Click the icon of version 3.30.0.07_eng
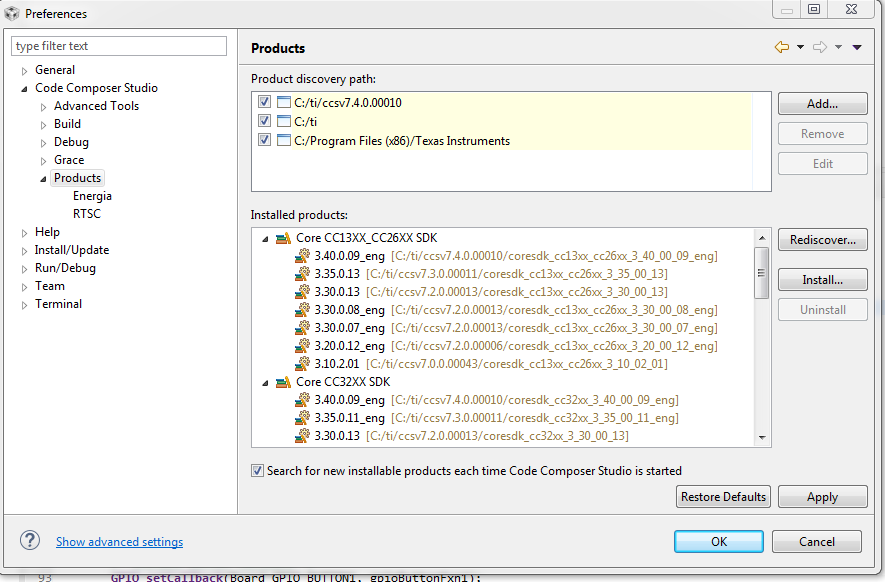The height and width of the screenshot is (582, 885). tap(303, 328)
